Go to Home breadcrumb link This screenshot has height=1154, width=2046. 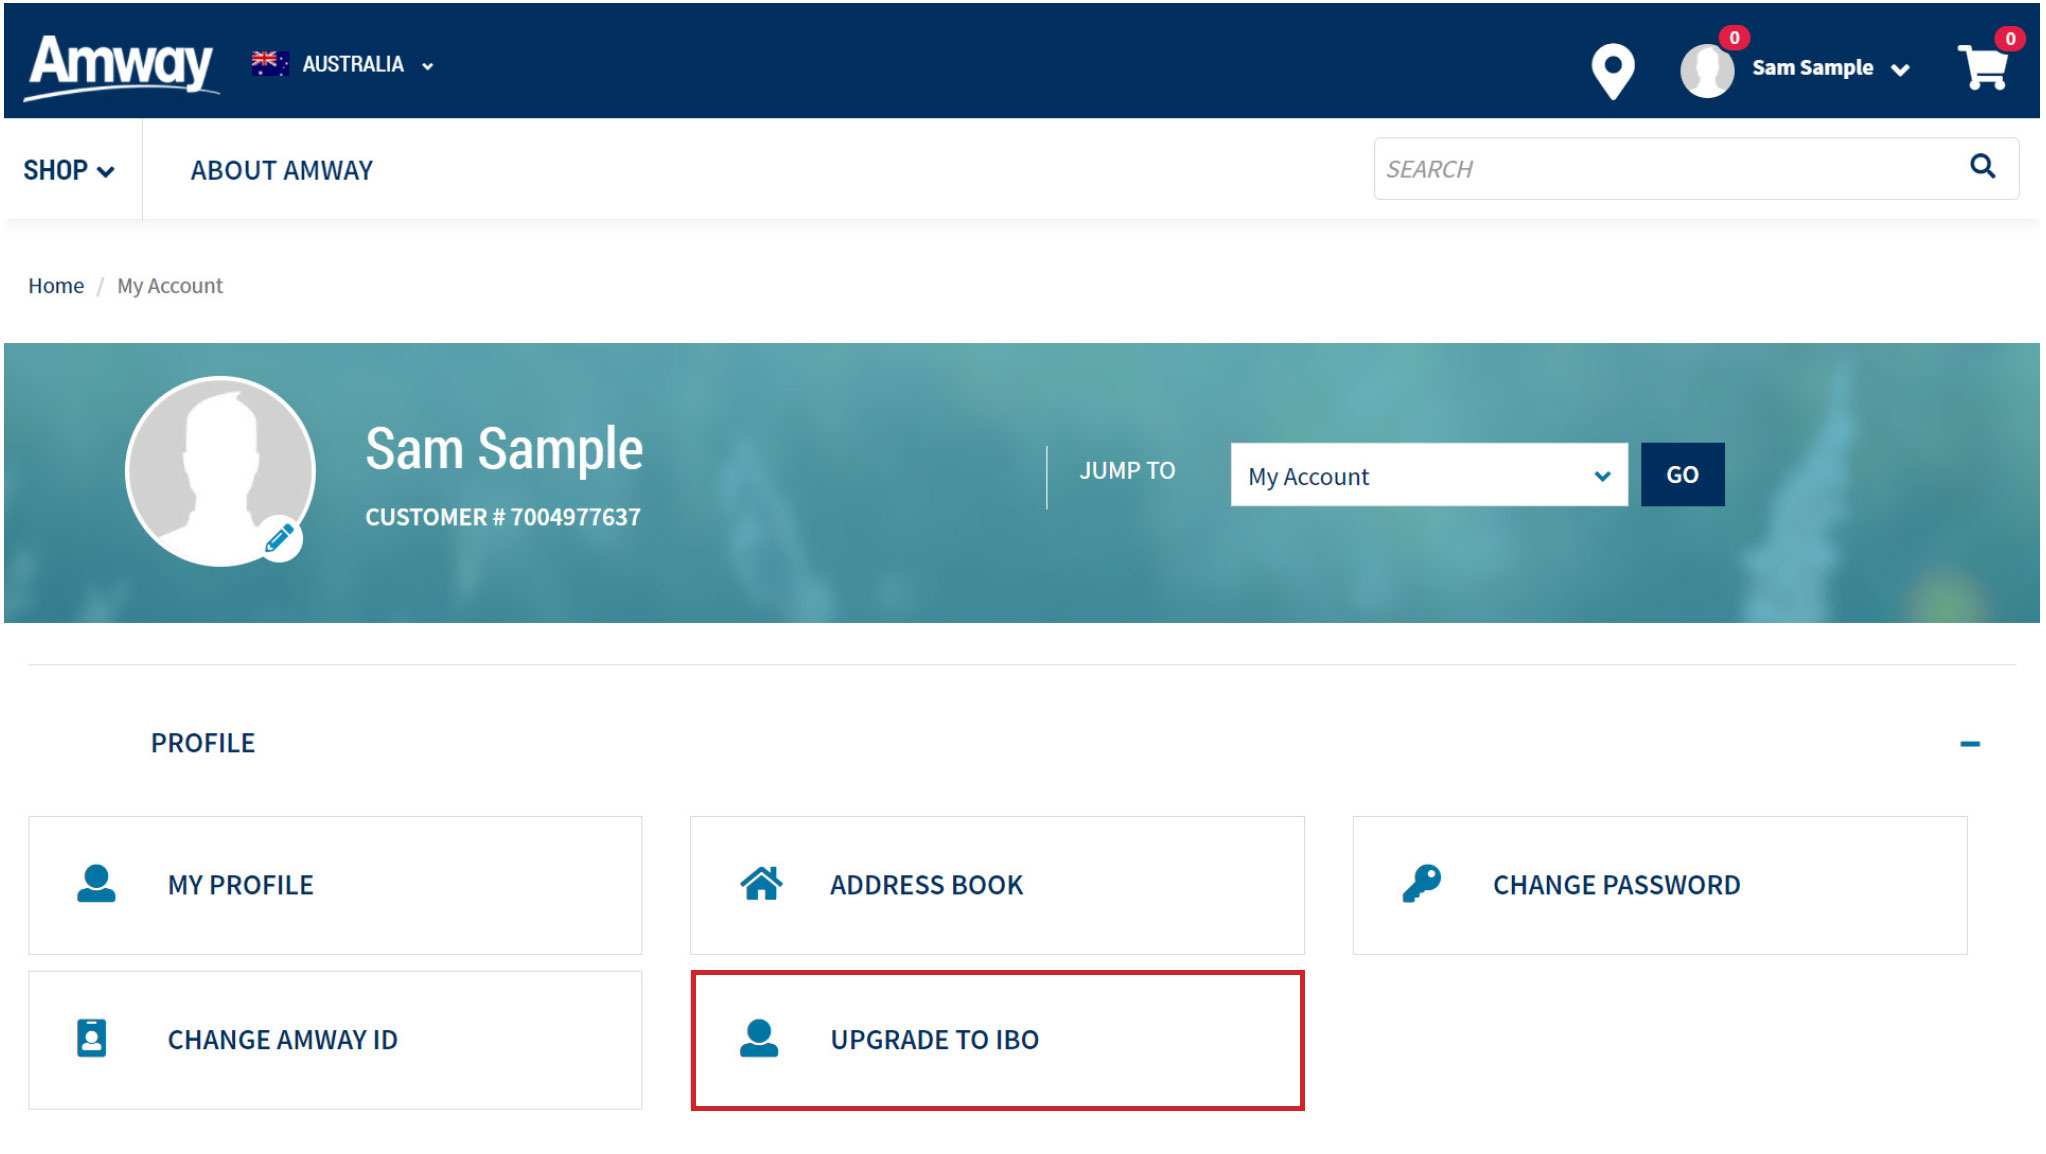(x=56, y=286)
